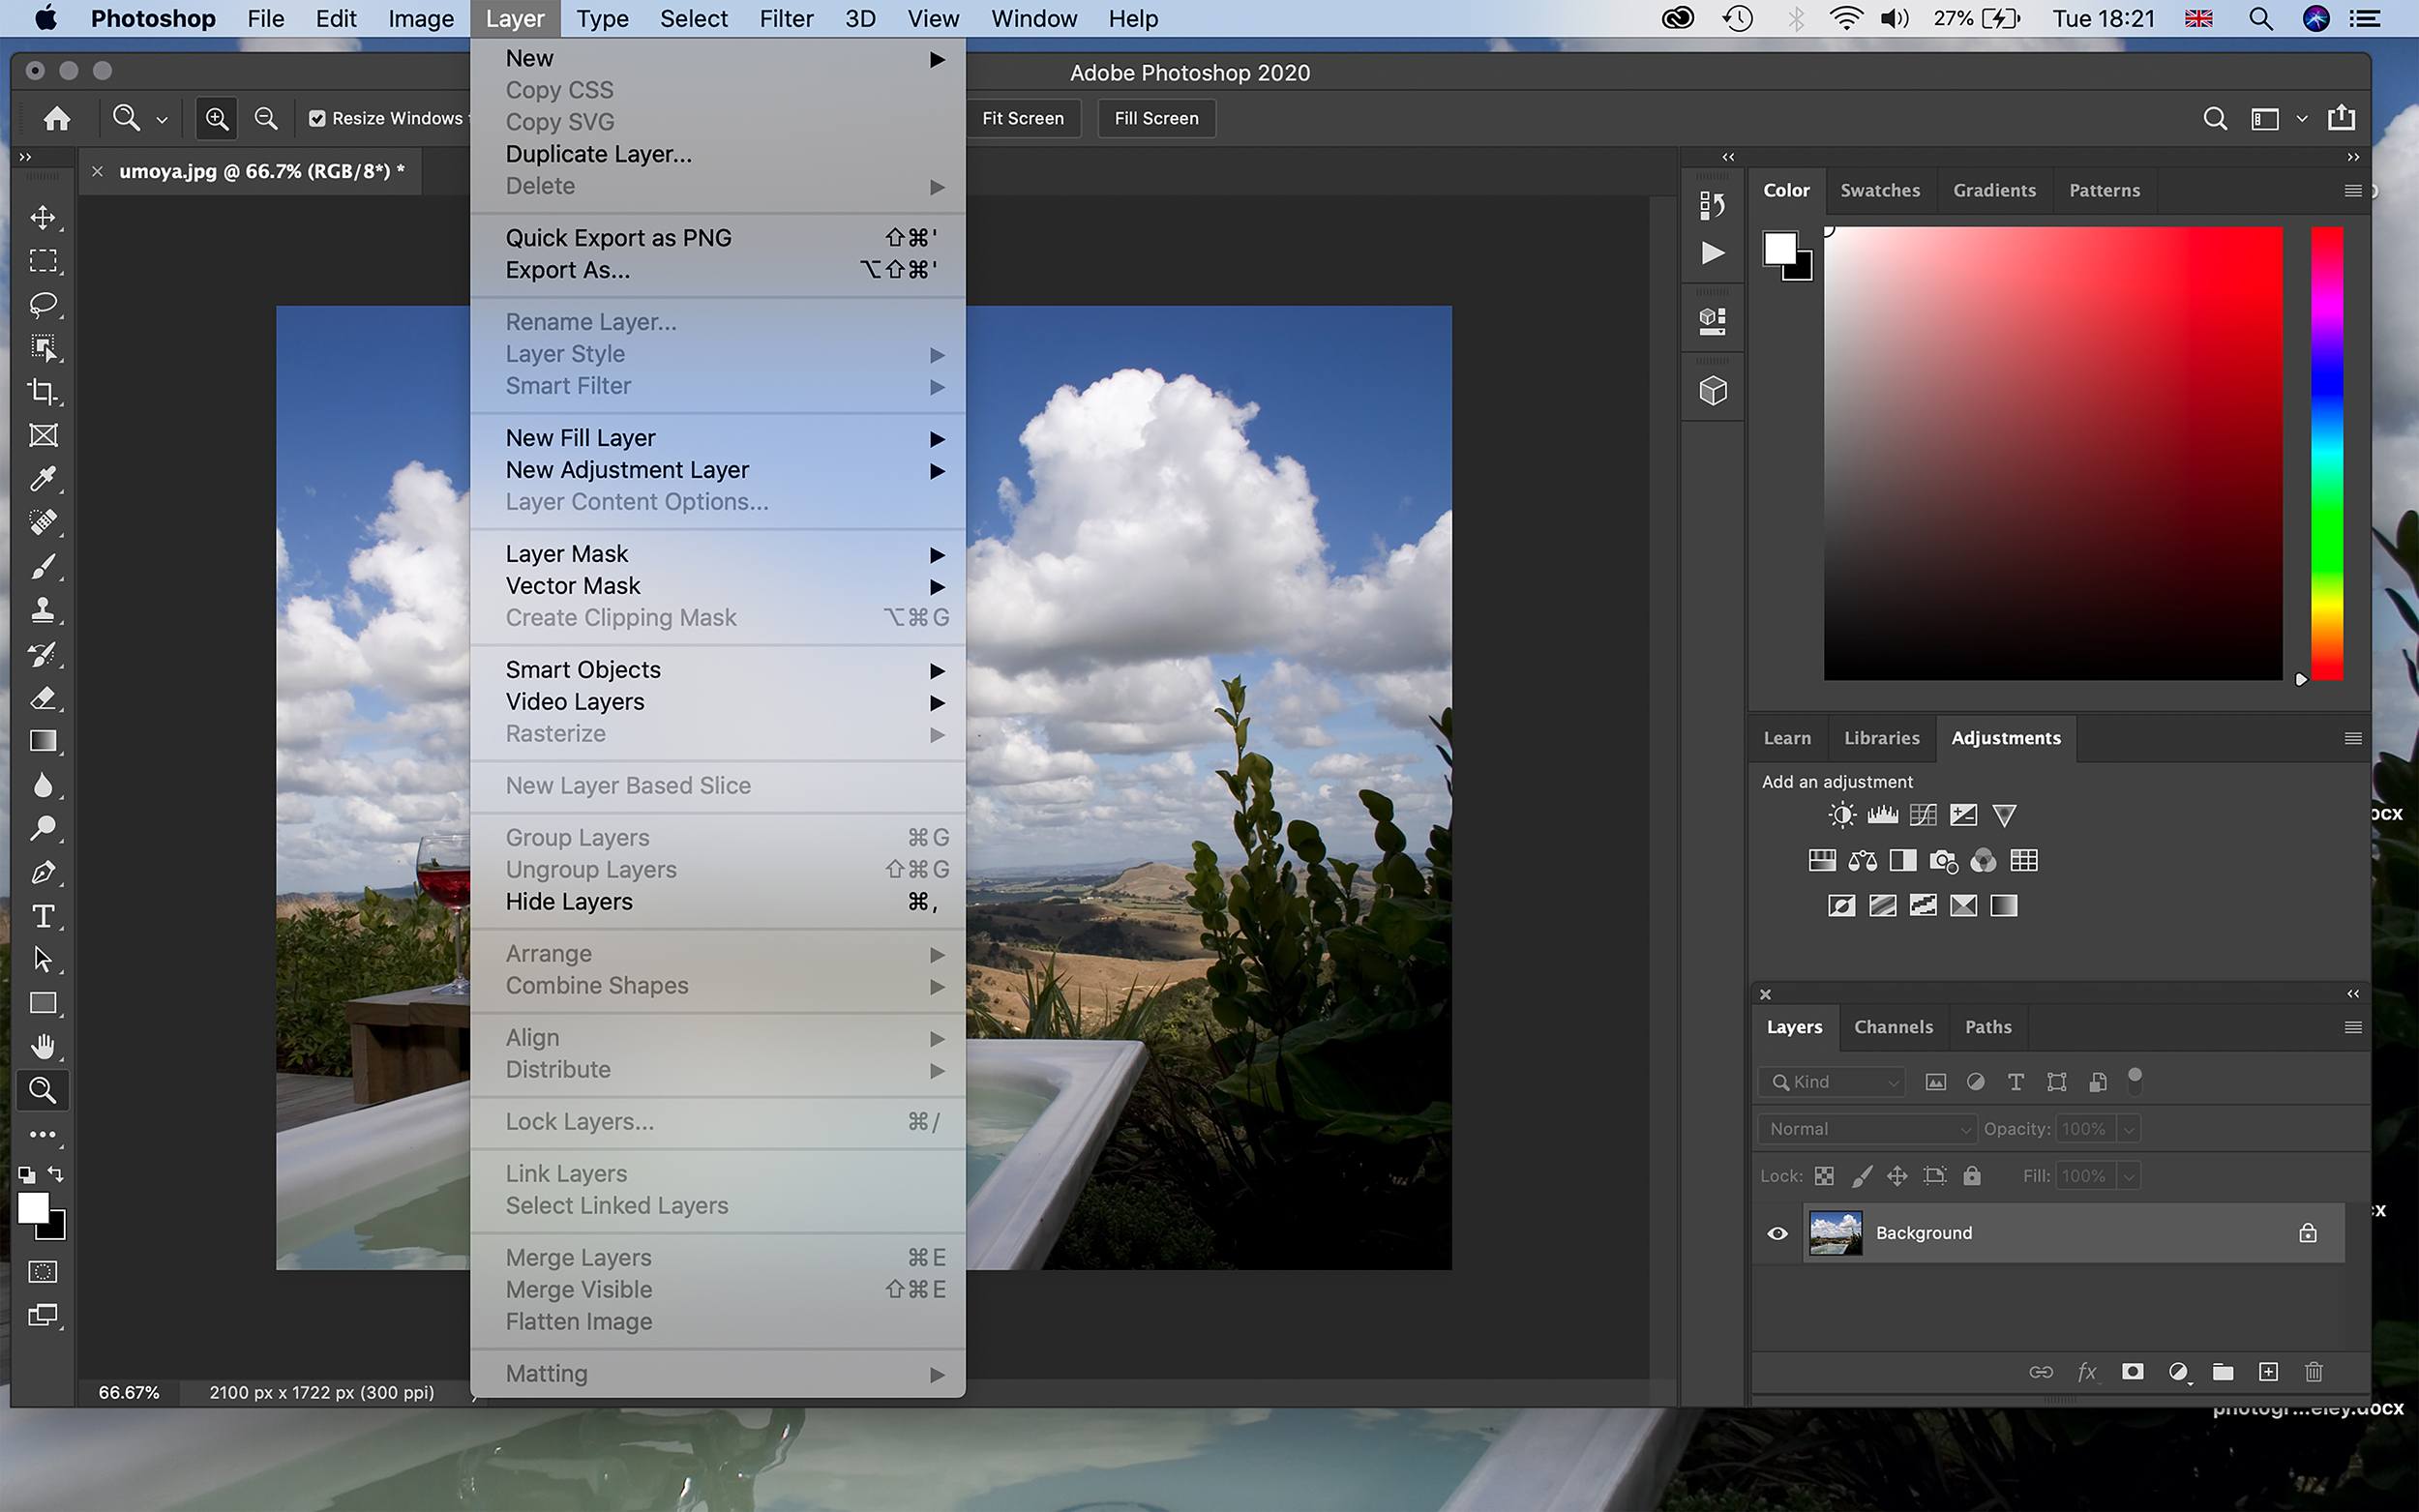The width and height of the screenshot is (2419, 1512).
Task: Select the Lasso tool
Action: (43, 304)
